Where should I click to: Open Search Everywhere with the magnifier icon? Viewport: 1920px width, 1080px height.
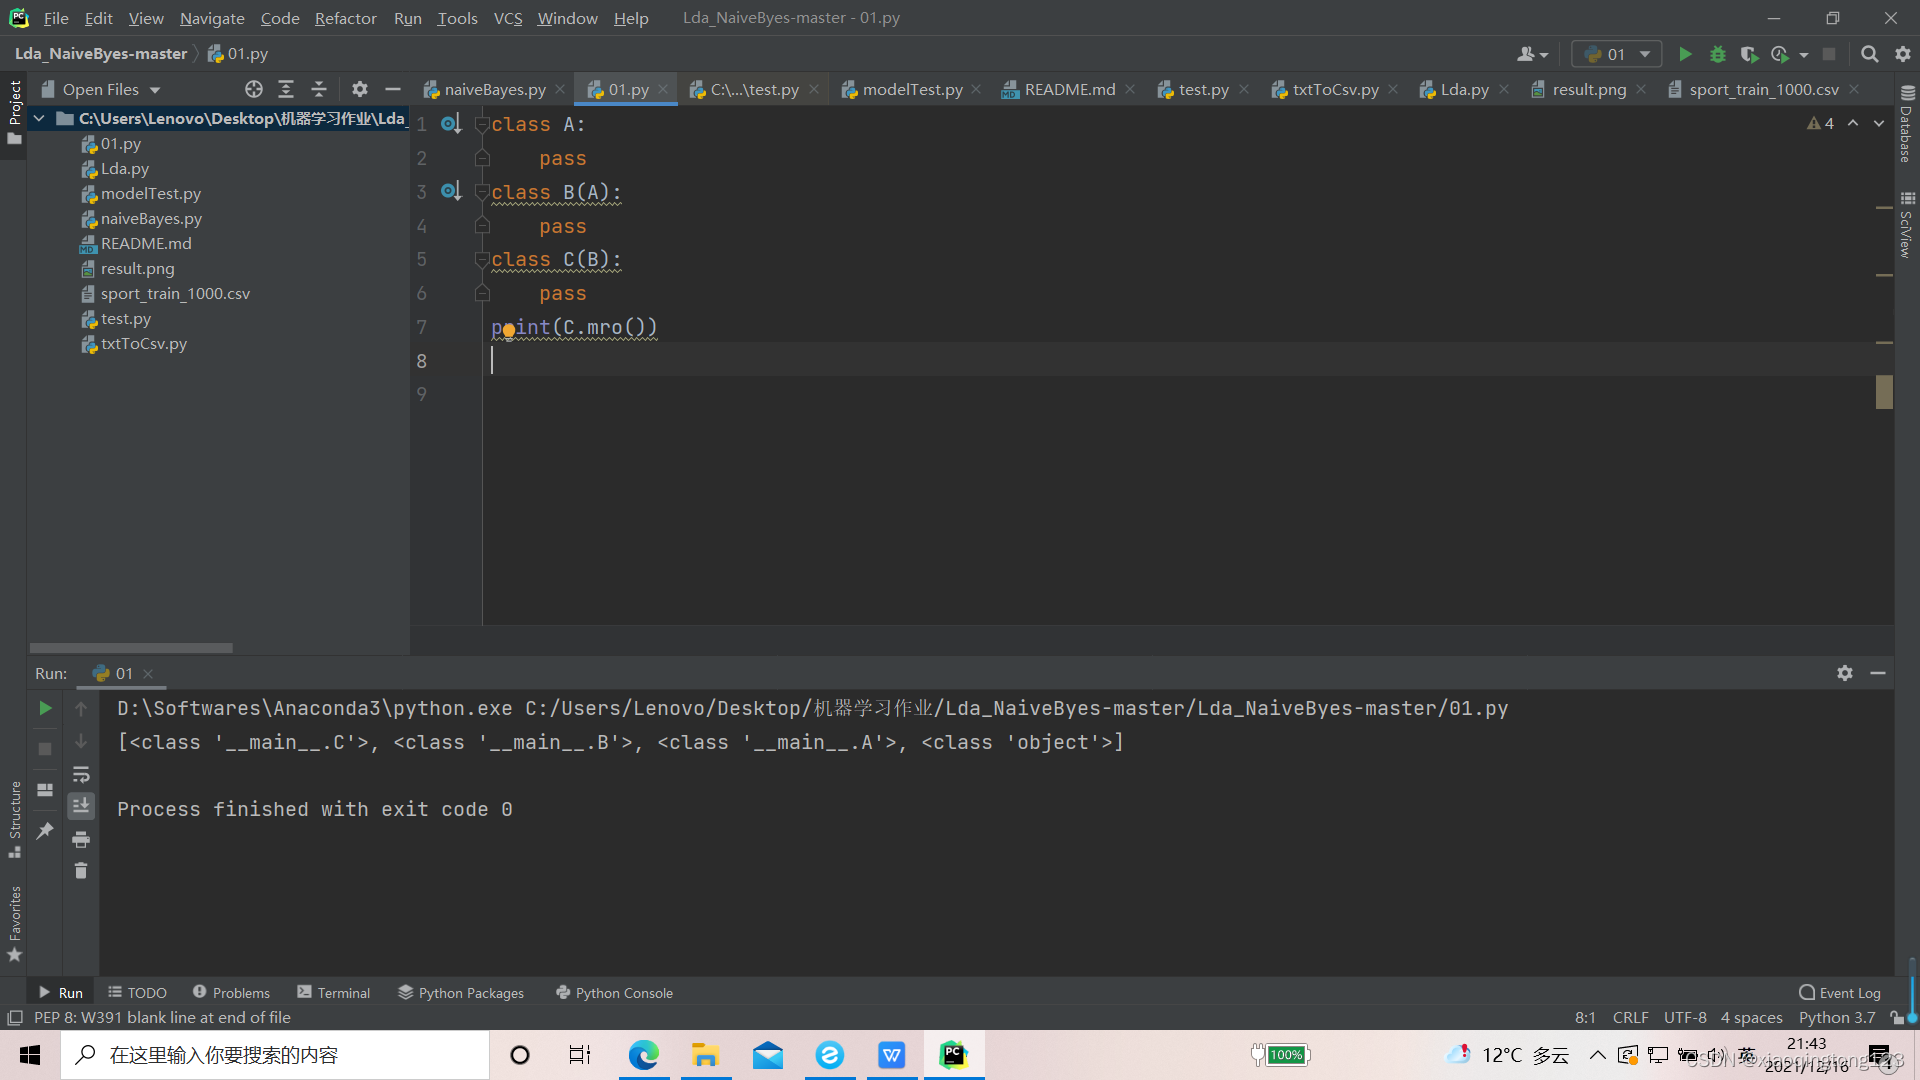click(x=1869, y=54)
